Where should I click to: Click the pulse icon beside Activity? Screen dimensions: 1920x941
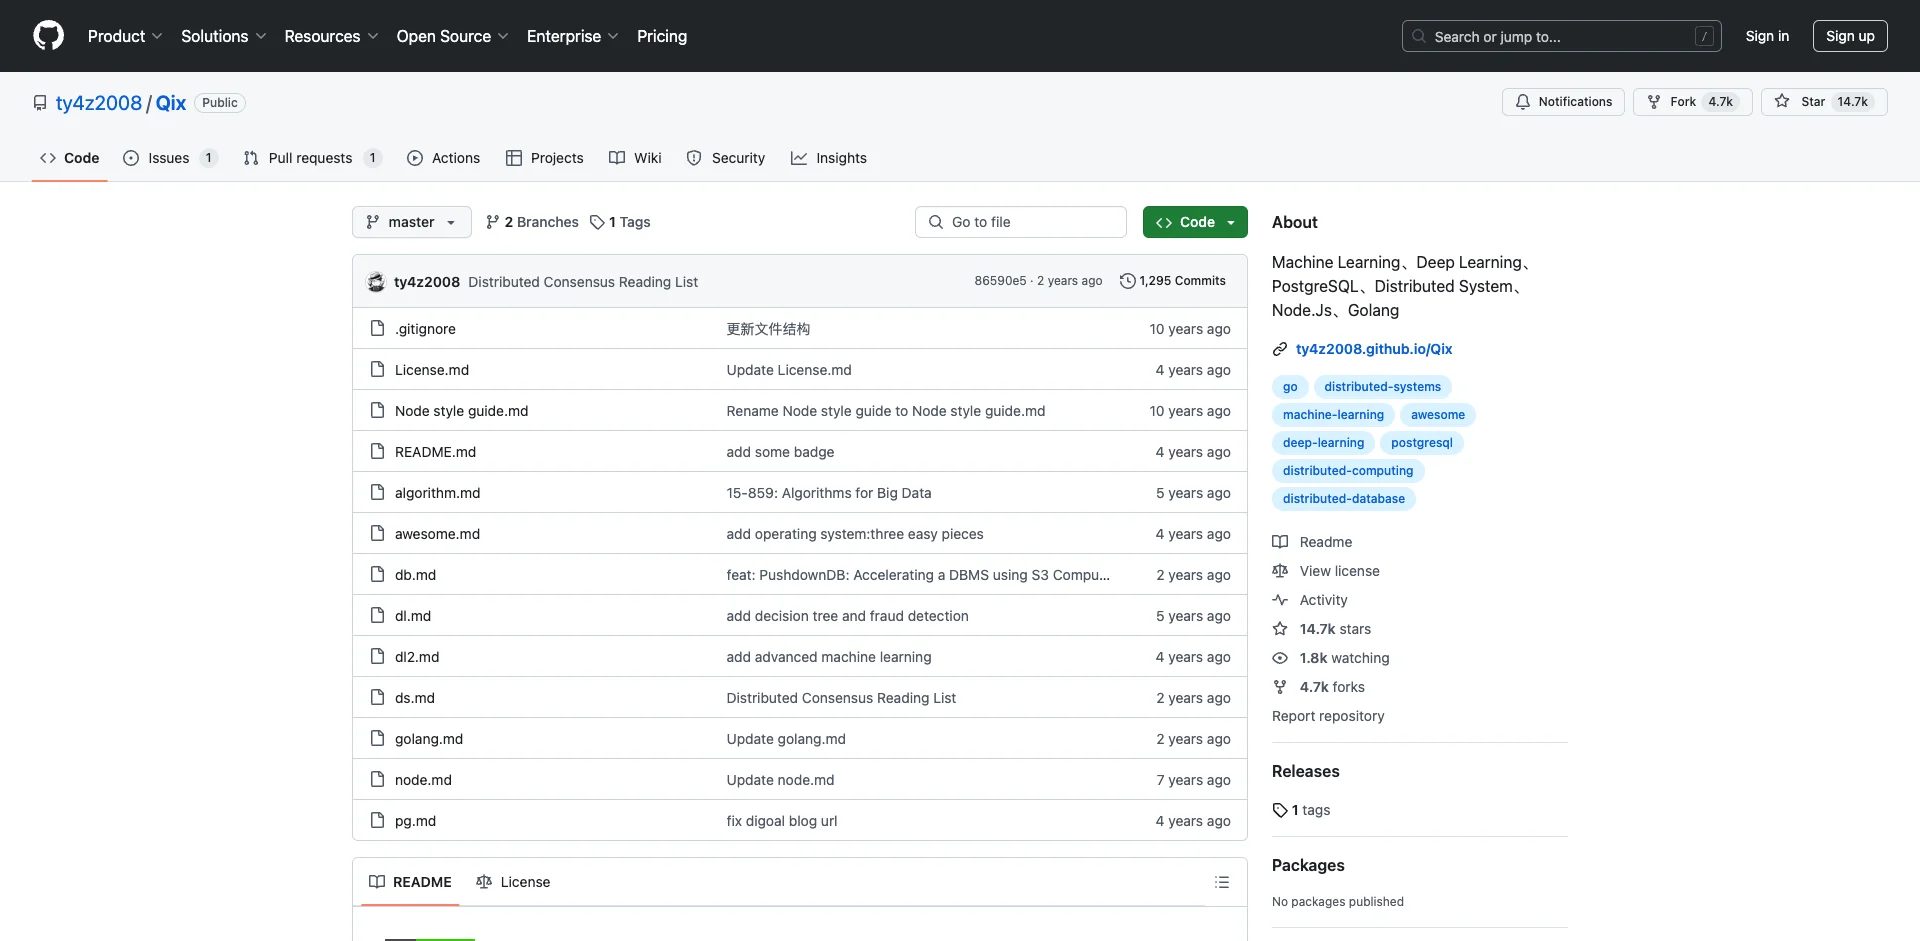tap(1280, 600)
